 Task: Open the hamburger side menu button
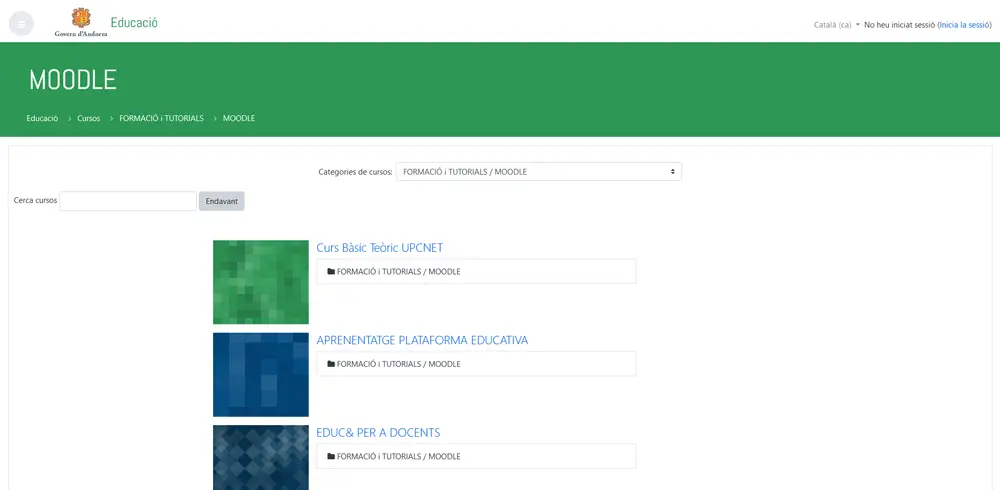(x=21, y=24)
